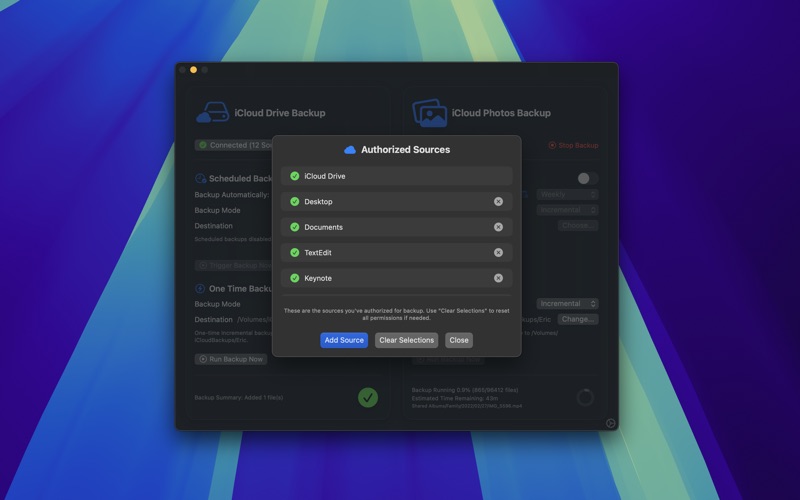
Task: Click Run Backup Now in Drive panel
Action: [x=231, y=359]
